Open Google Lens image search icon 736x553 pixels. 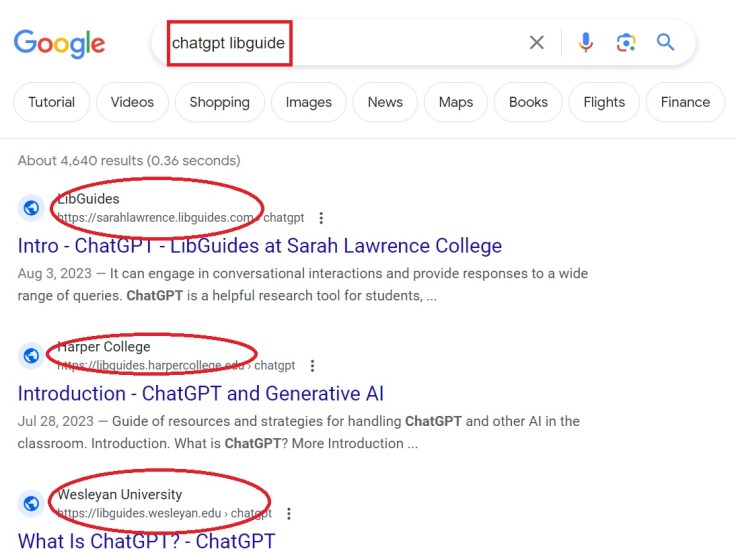tap(626, 42)
